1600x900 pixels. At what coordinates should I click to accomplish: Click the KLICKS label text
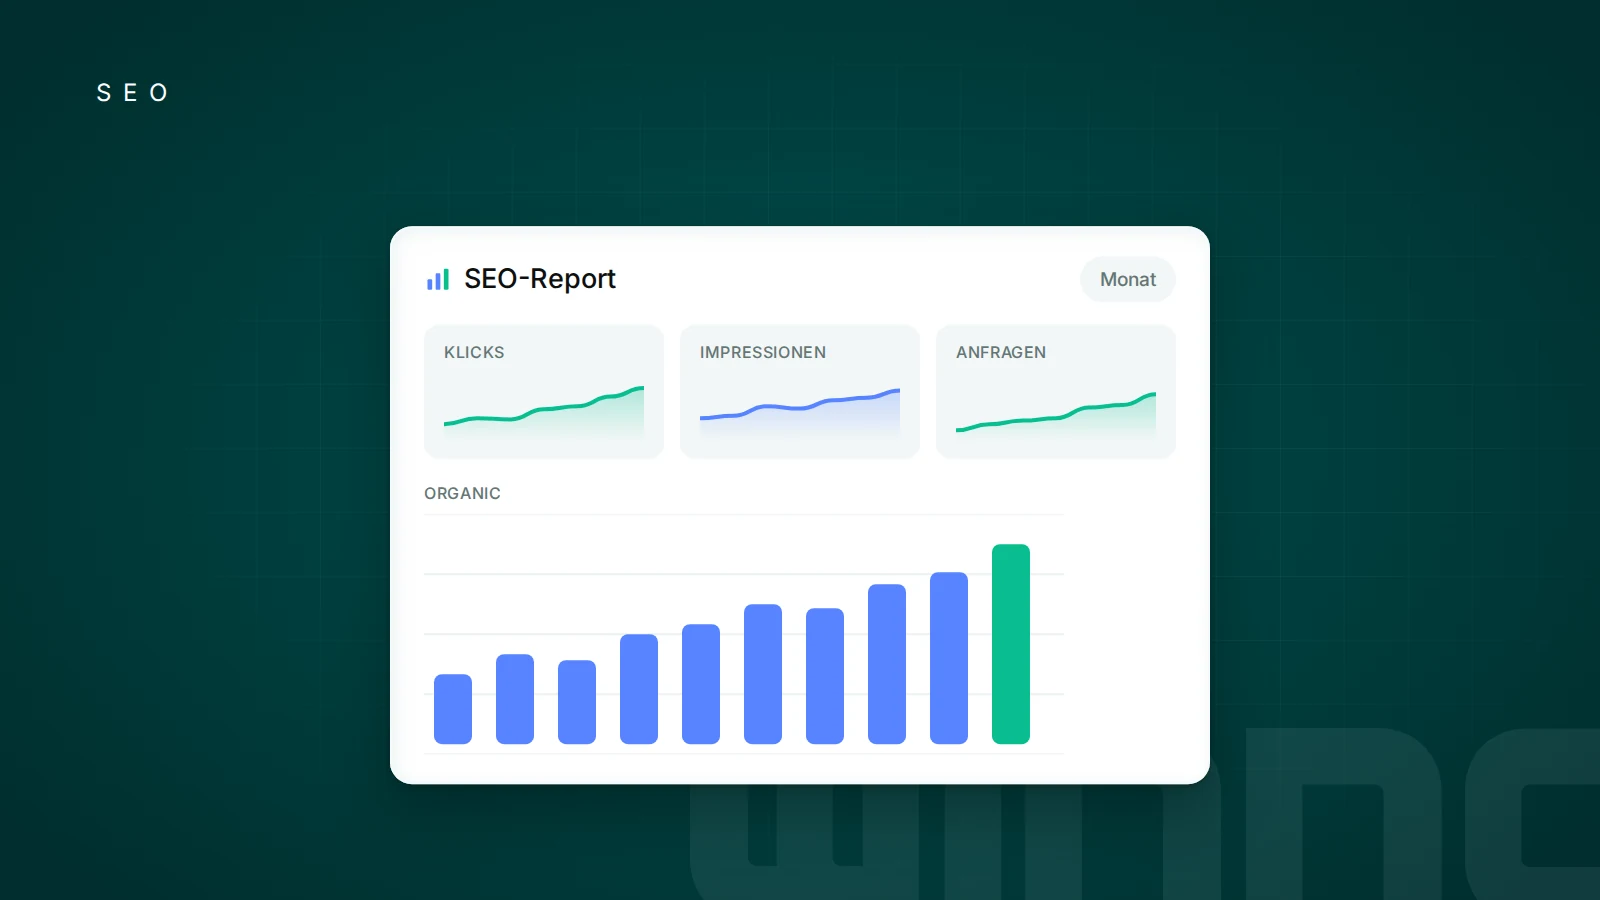(x=474, y=352)
